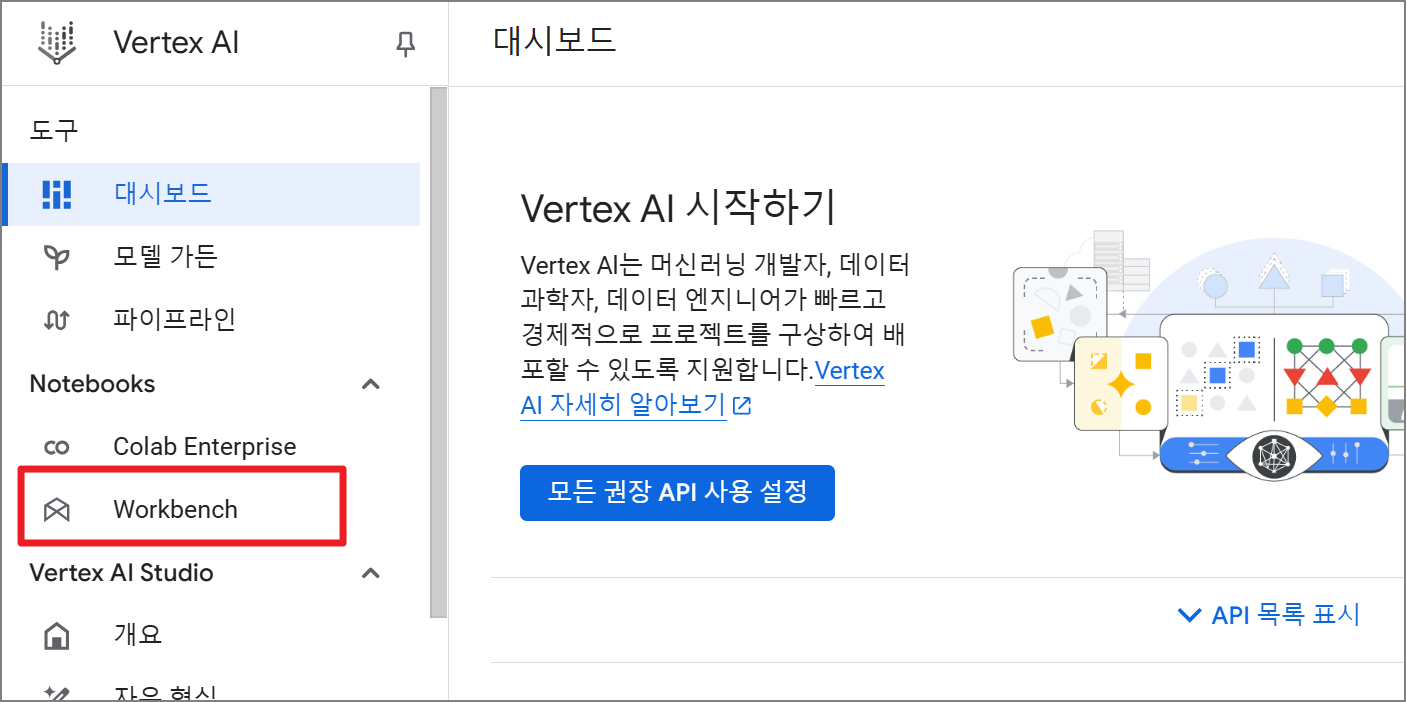Collapse the Notebooks section chevron
The image size is (1406, 702).
pyautogui.click(x=371, y=384)
